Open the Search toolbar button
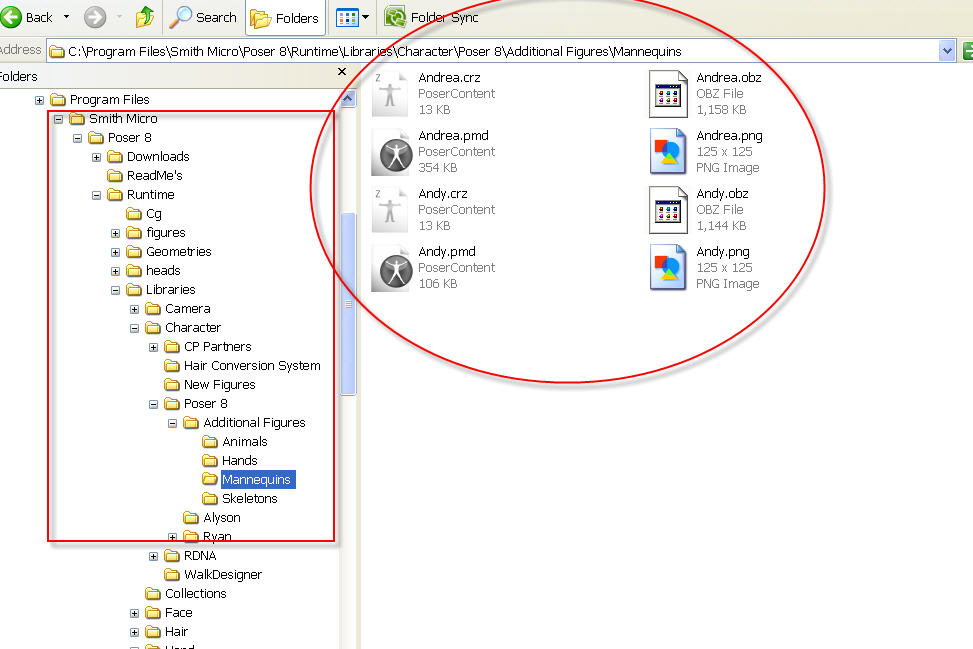 pyautogui.click(x=203, y=17)
